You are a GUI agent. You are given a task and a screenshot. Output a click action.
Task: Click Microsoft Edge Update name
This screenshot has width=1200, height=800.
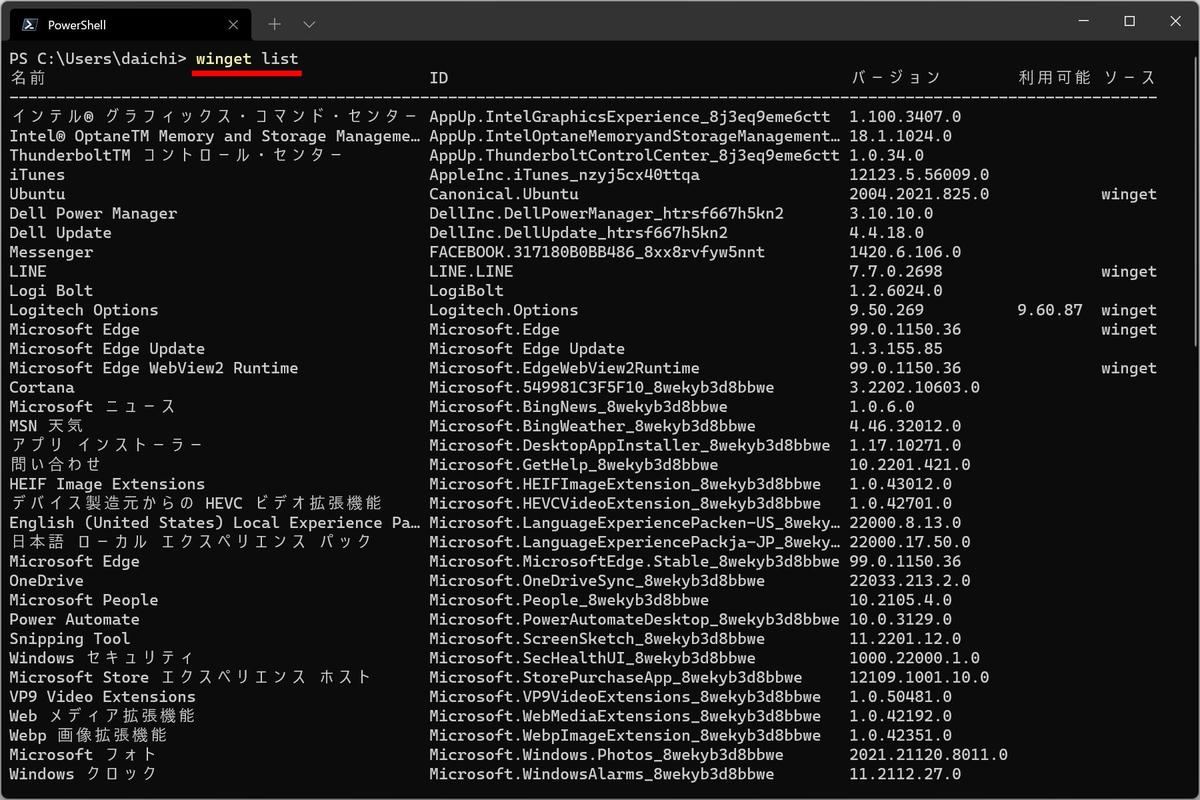coord(107,349)
